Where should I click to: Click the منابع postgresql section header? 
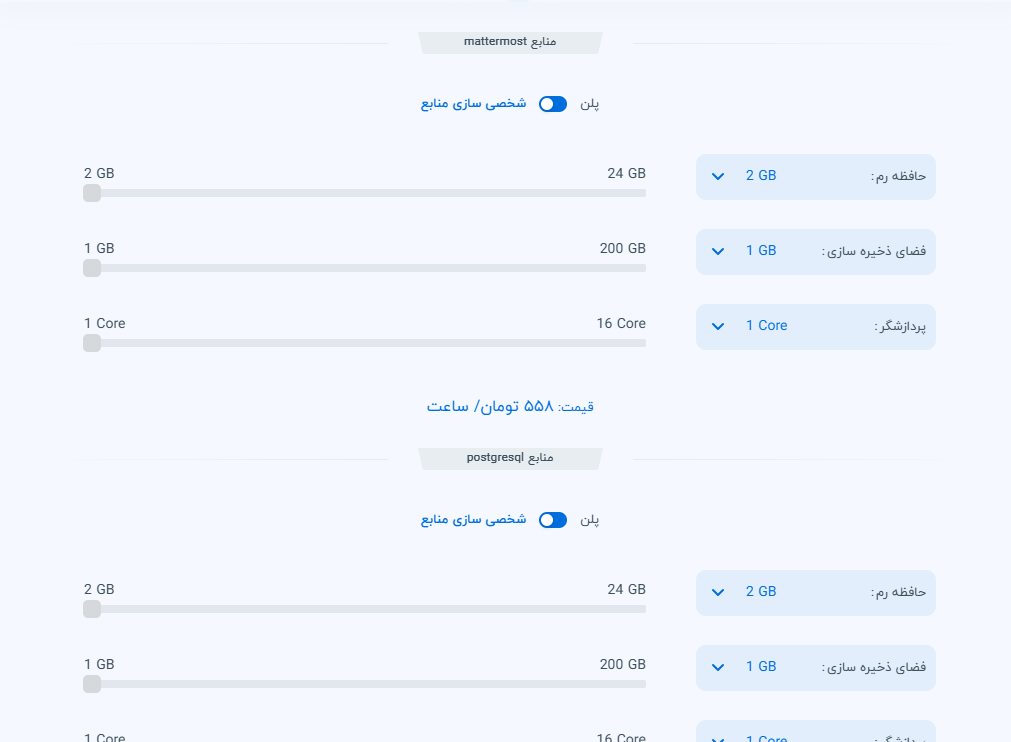(510, 458)
